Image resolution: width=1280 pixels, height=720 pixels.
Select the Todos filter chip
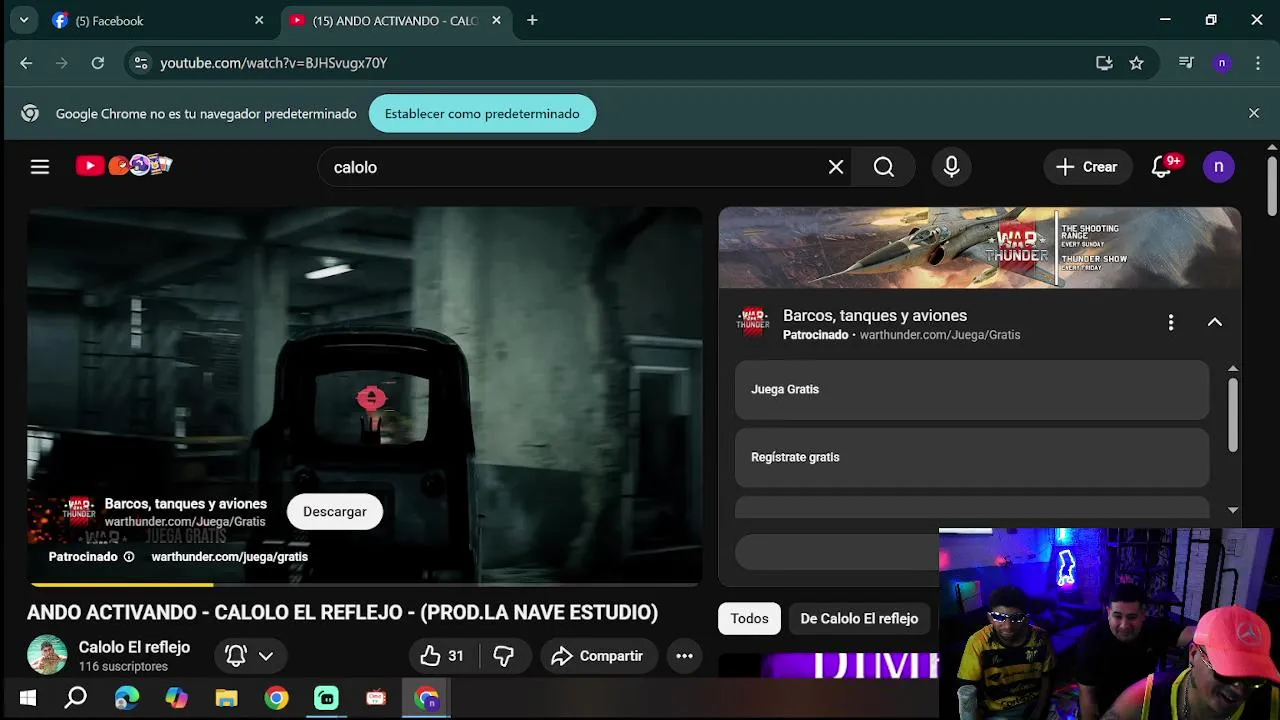pyautogui.click(x=749, y=619)
